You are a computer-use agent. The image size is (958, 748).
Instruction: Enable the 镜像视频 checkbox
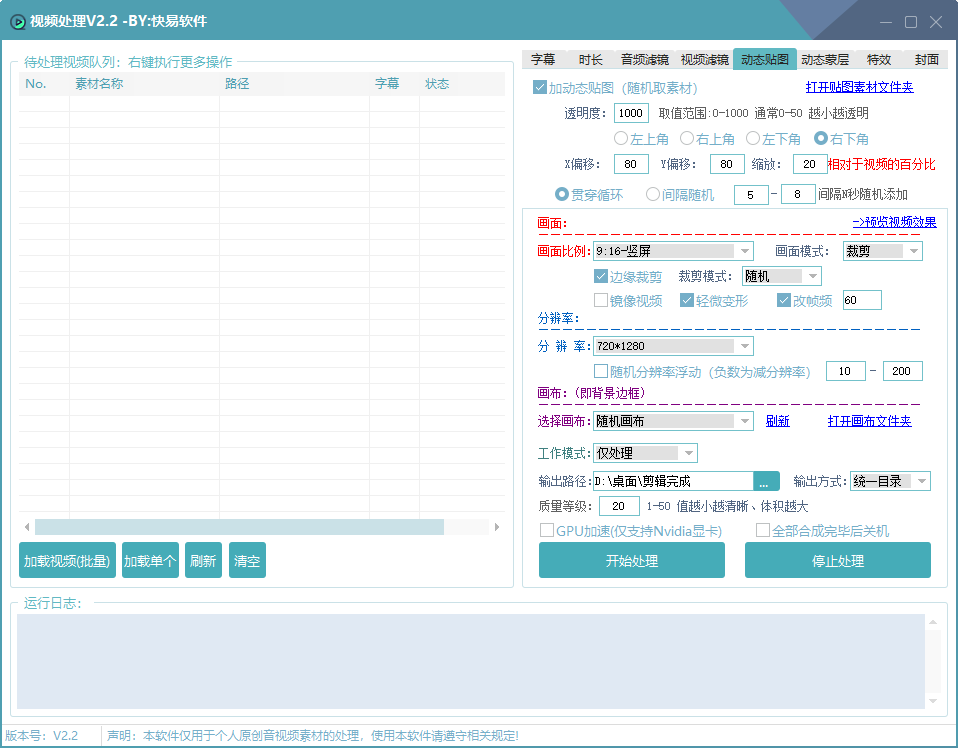tap(602, 300)
